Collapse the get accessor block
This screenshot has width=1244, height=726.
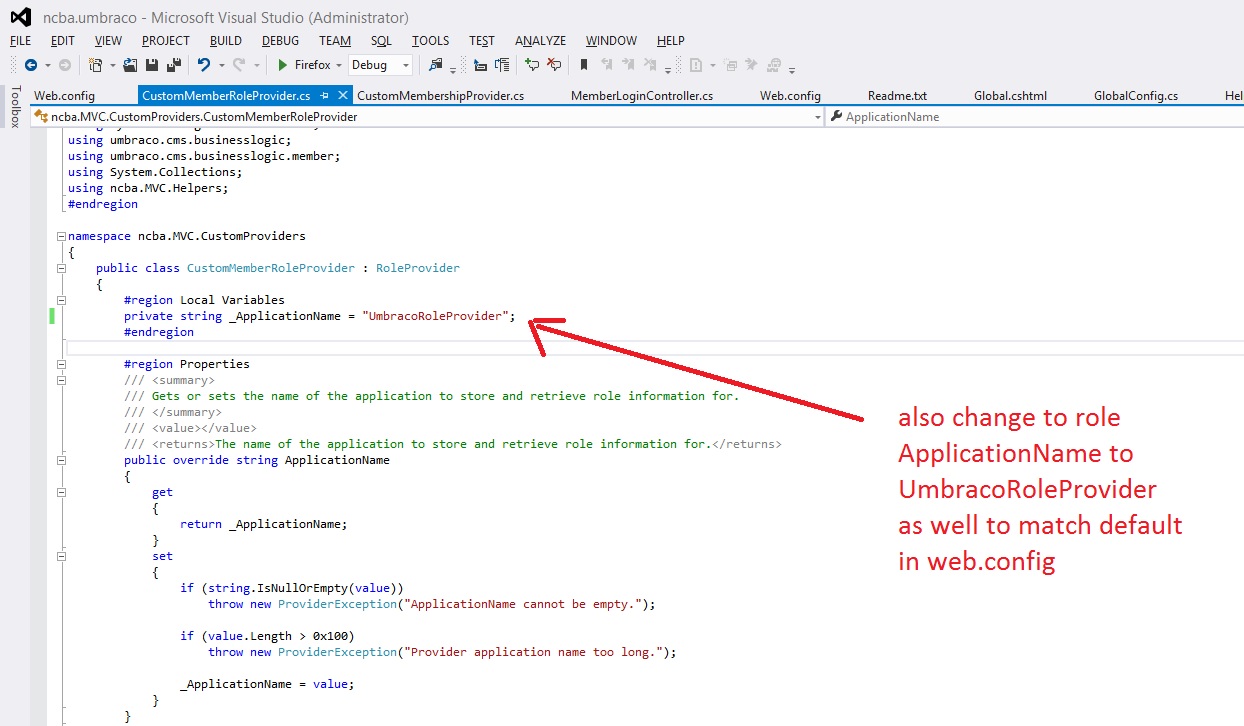click(62, 493)
